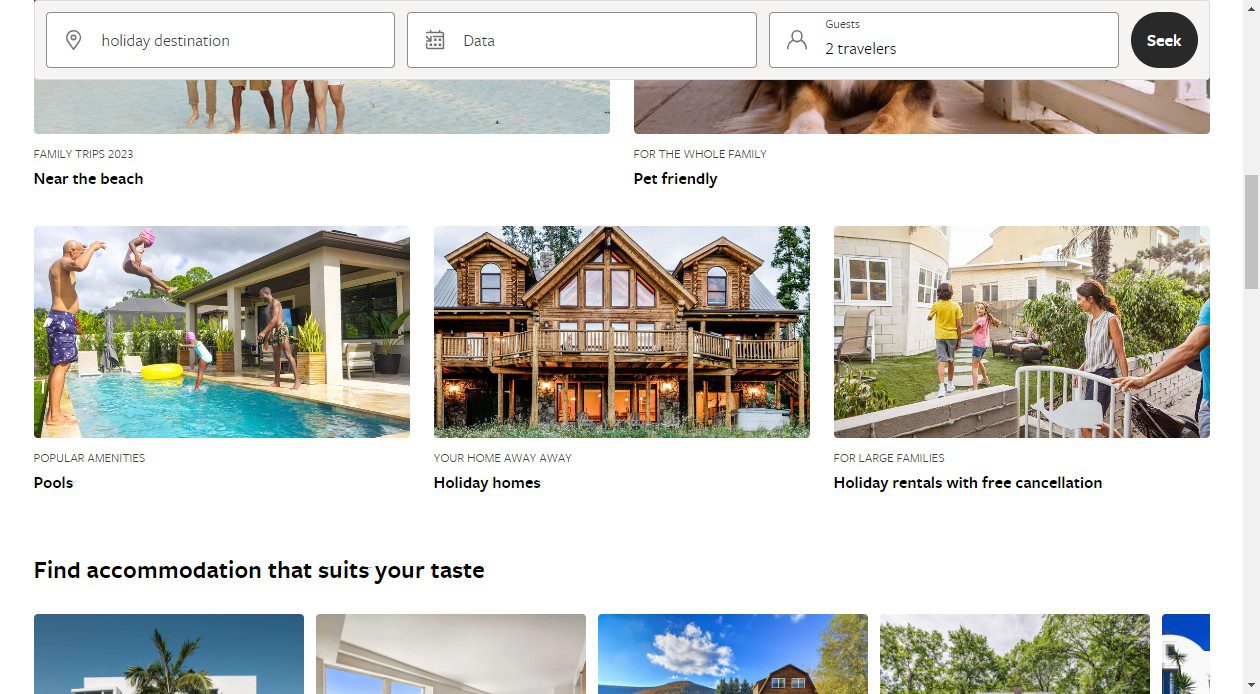Select the holiday destination input field

click(x=220, y=40)
